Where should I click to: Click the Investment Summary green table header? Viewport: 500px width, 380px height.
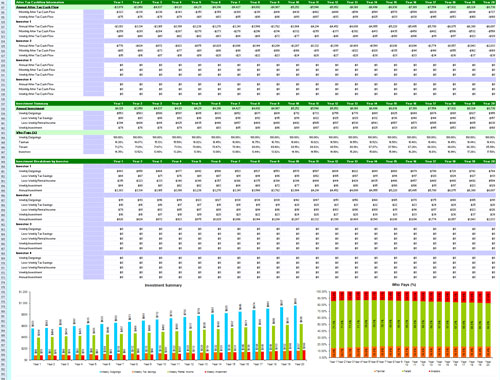click(x=255, y=103)
